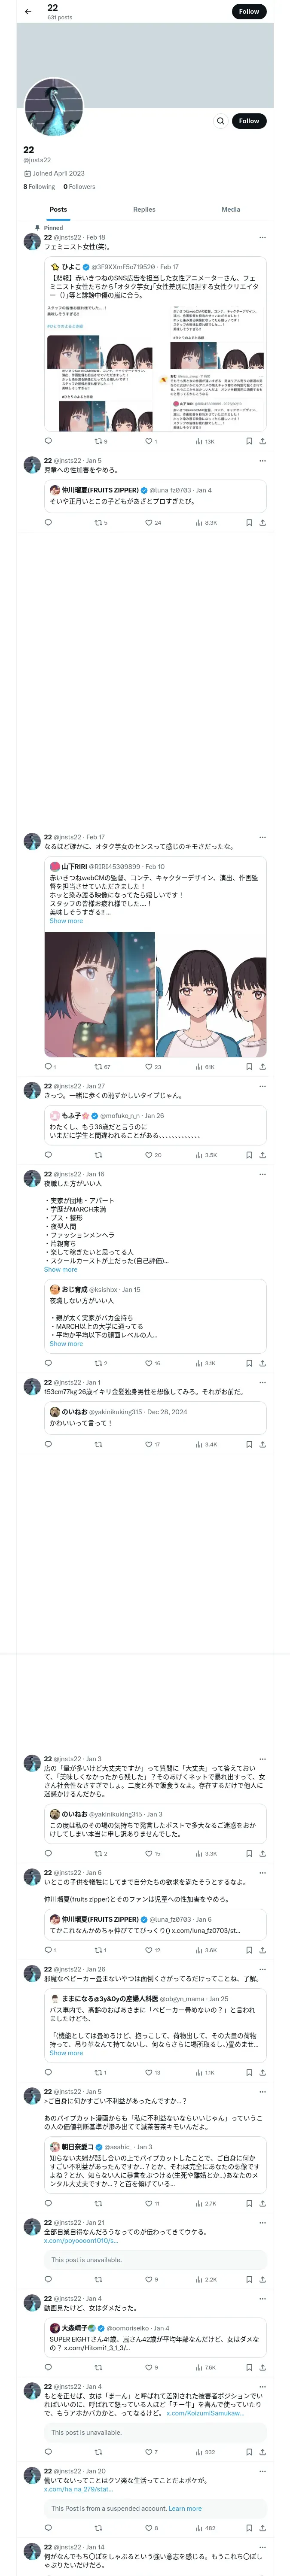Expand Show more on 夜職した方がいい人 post
Image resolution: width=290 pixels, height=2576 pixels.
coord(60,1269)
